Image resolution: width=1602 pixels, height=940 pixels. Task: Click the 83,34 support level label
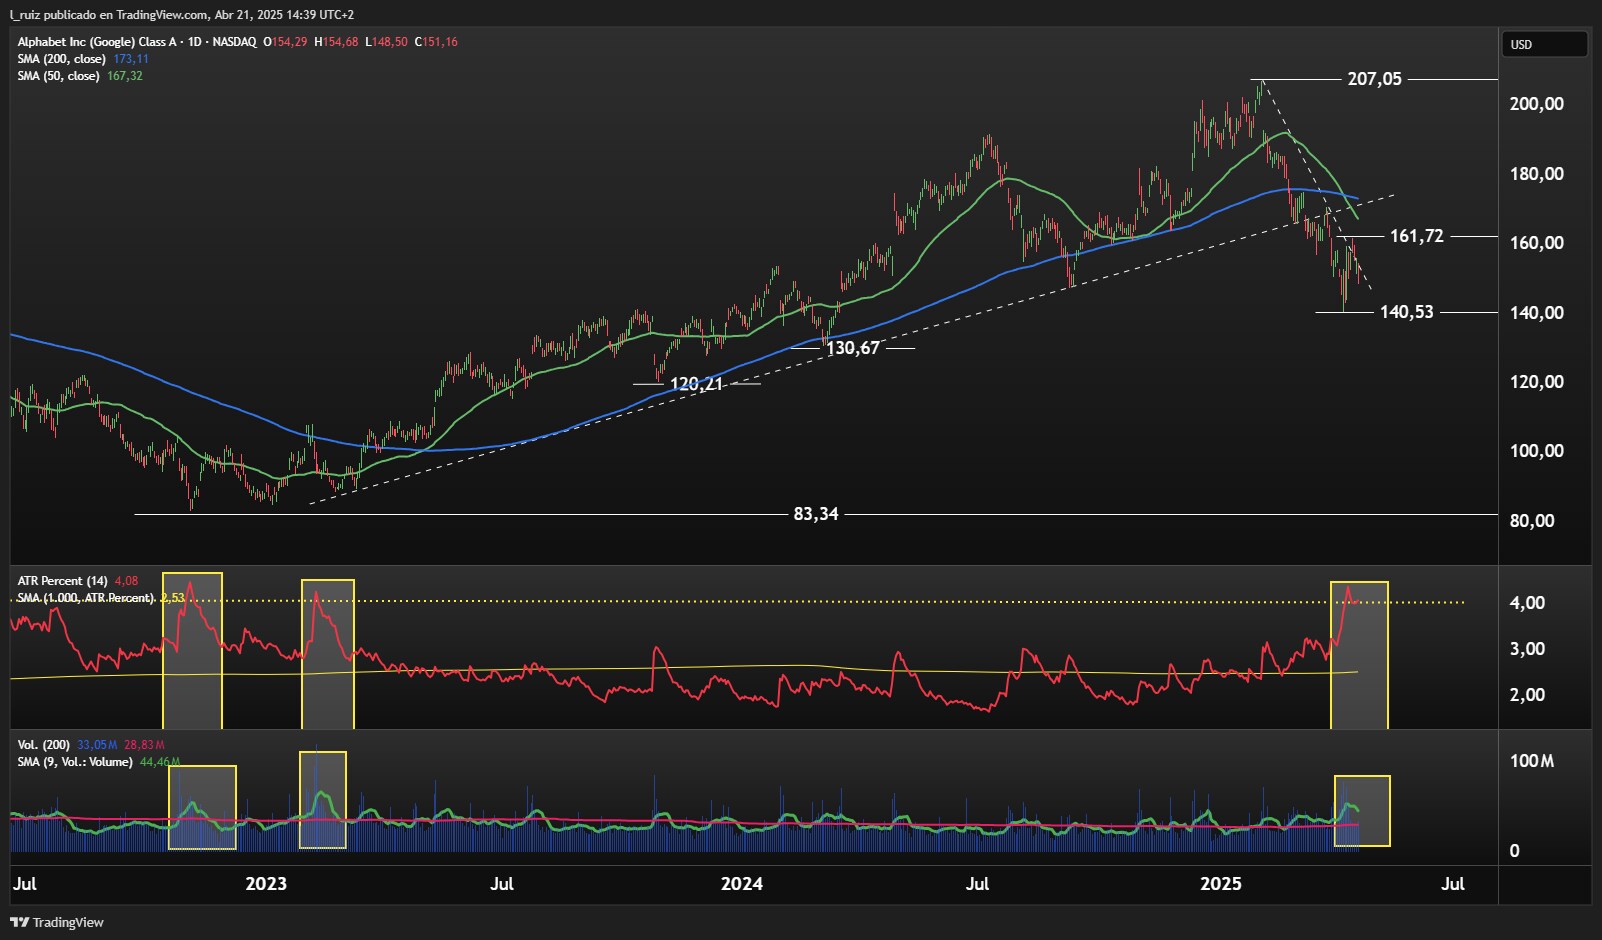click(816, 514)
